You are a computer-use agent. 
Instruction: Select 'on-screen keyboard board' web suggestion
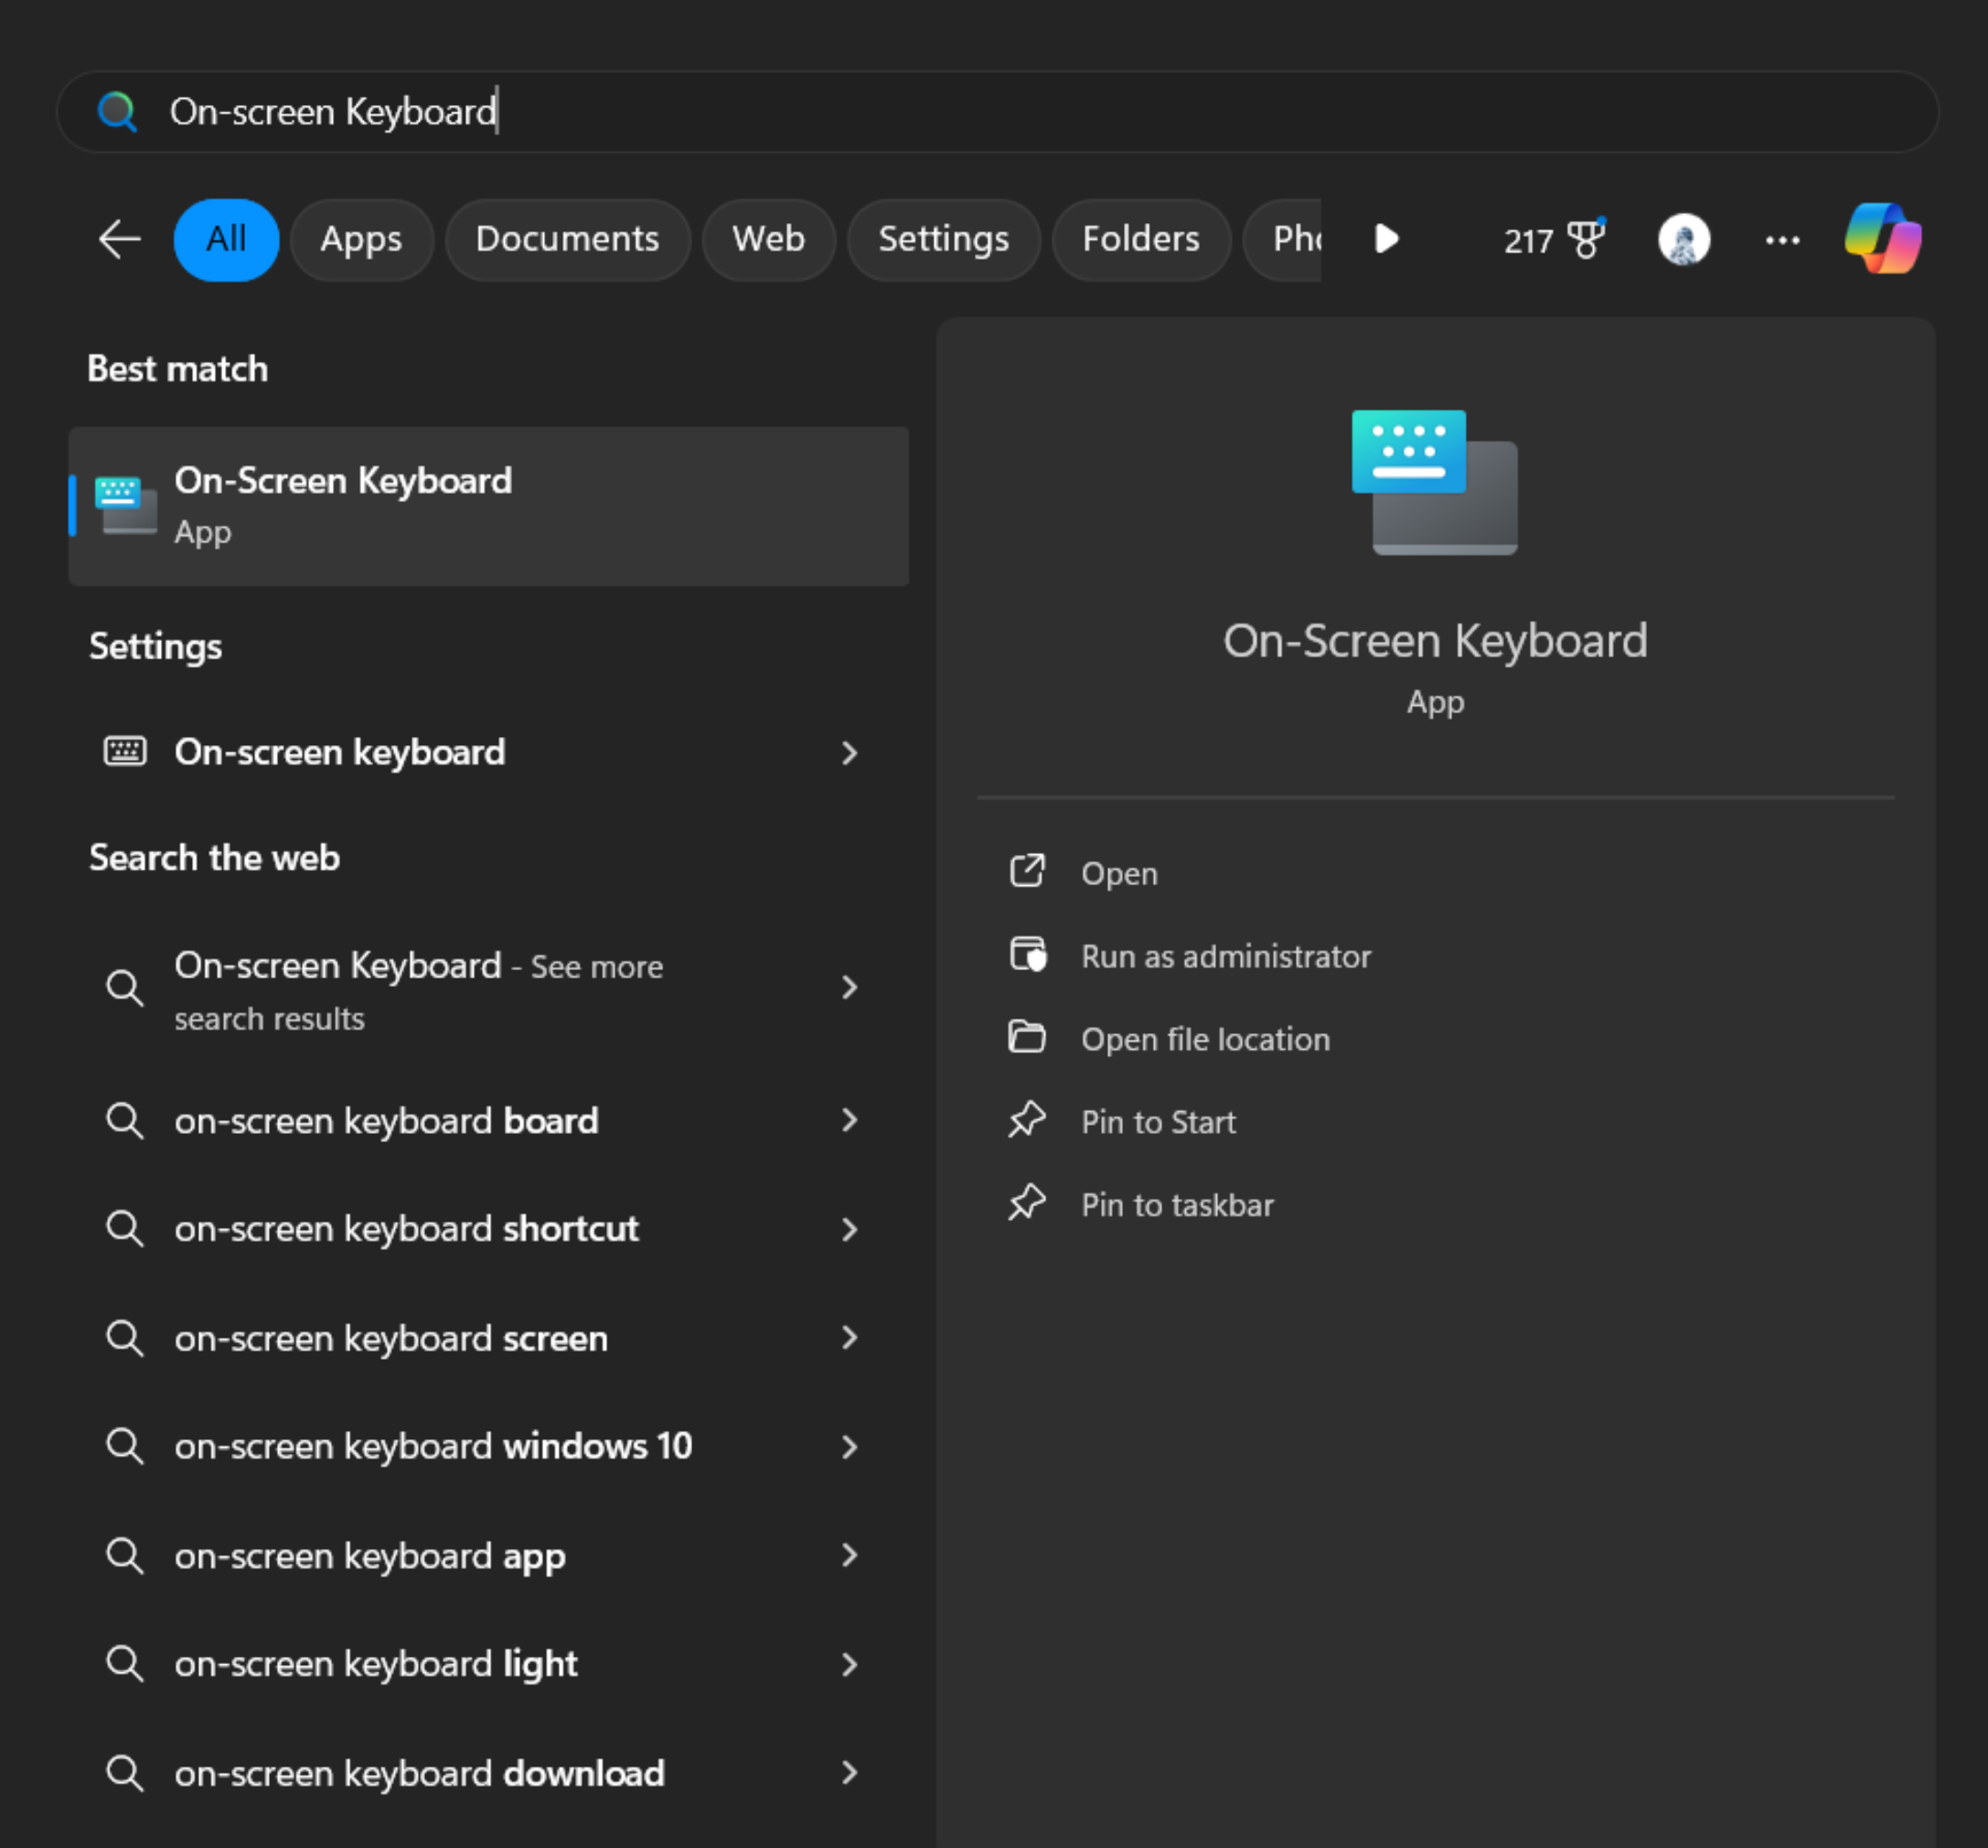pos(488,1120)
